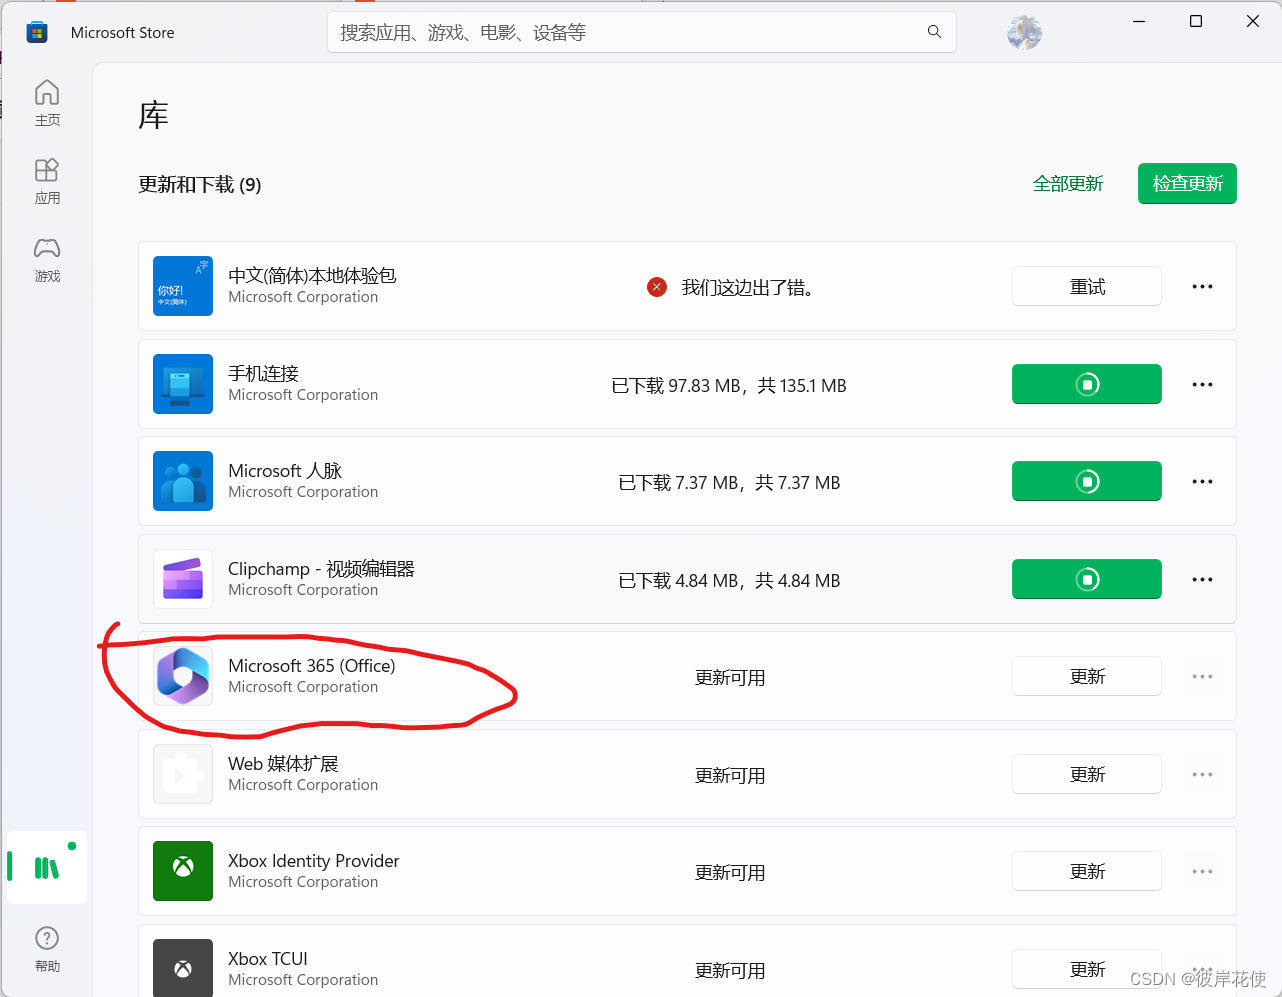
Task: Update Web 媒体扩展
Action: coord(1087,774)
